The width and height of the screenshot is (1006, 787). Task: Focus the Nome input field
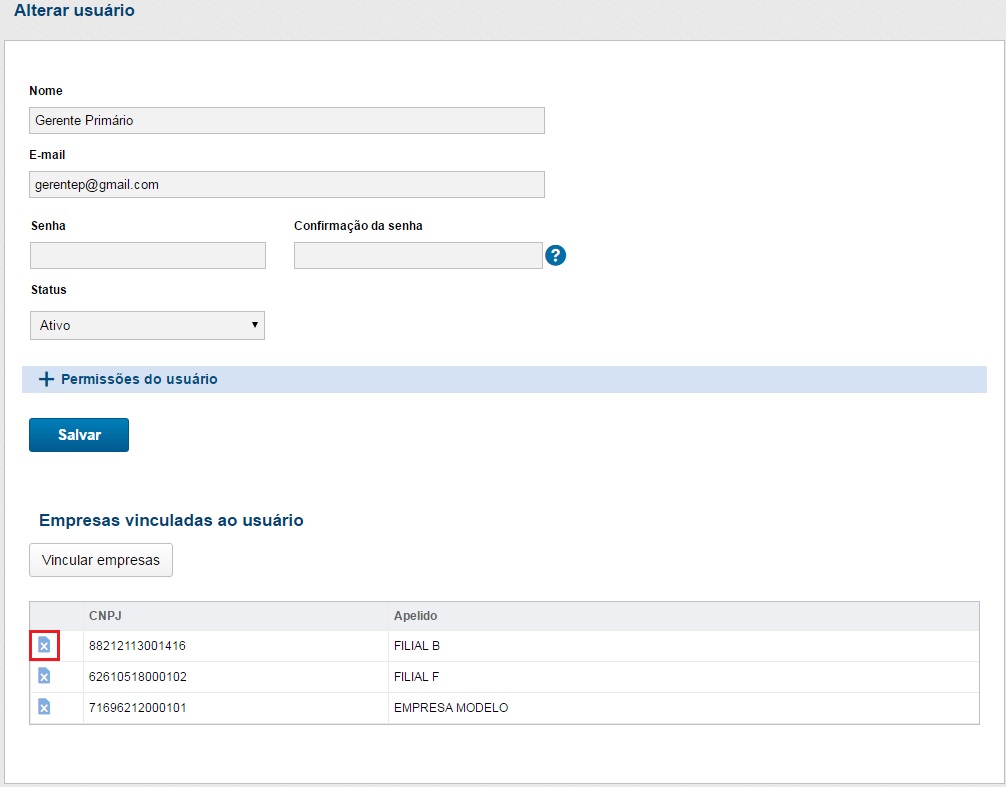click(x=287, y=120)
